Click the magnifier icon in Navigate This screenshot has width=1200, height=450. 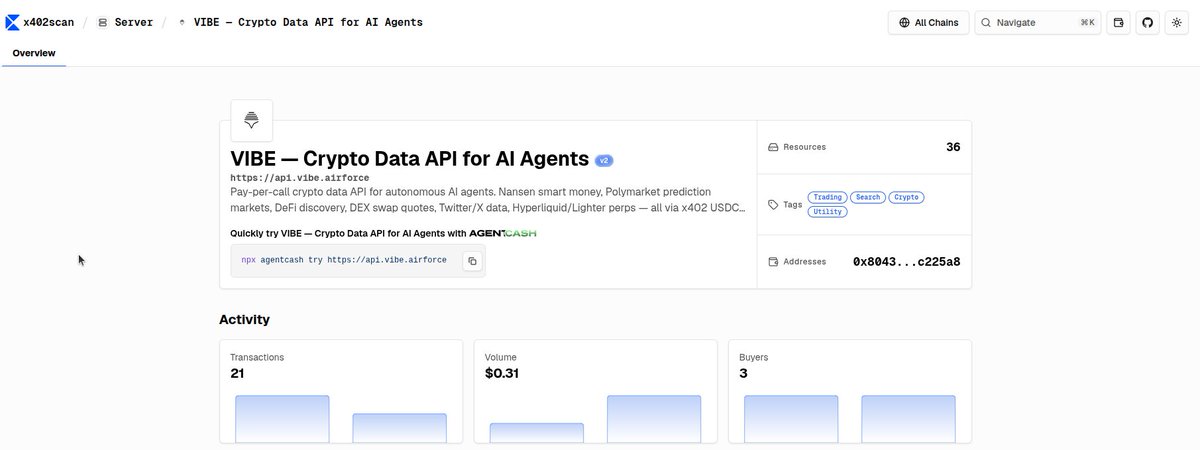pos(986,22)
